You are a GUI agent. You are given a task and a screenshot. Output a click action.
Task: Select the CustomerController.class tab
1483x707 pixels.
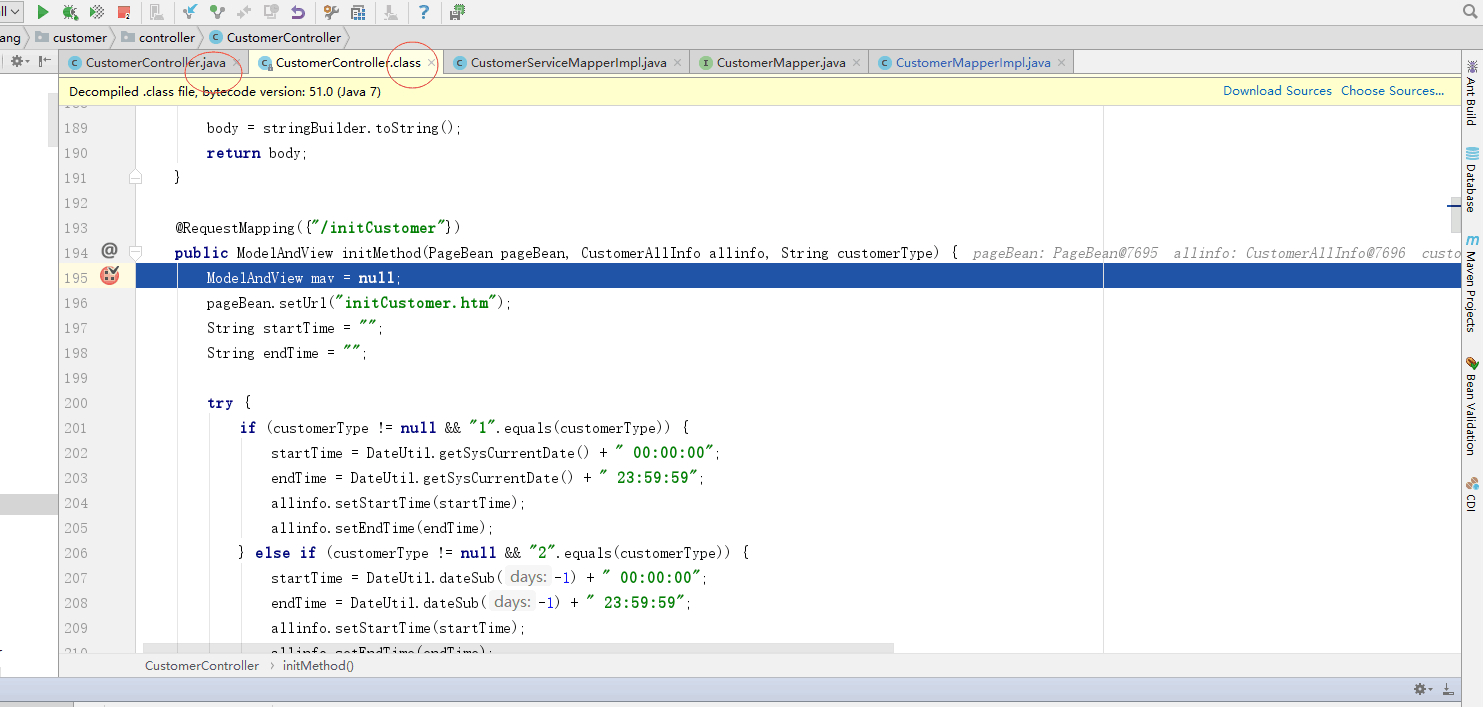click(348, 62)
